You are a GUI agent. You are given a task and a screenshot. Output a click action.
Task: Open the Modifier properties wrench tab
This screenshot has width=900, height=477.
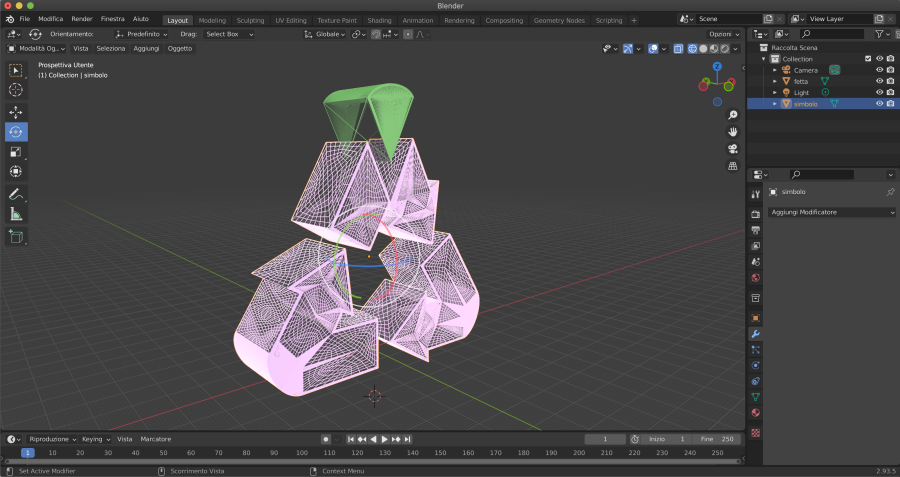(755, 333)
